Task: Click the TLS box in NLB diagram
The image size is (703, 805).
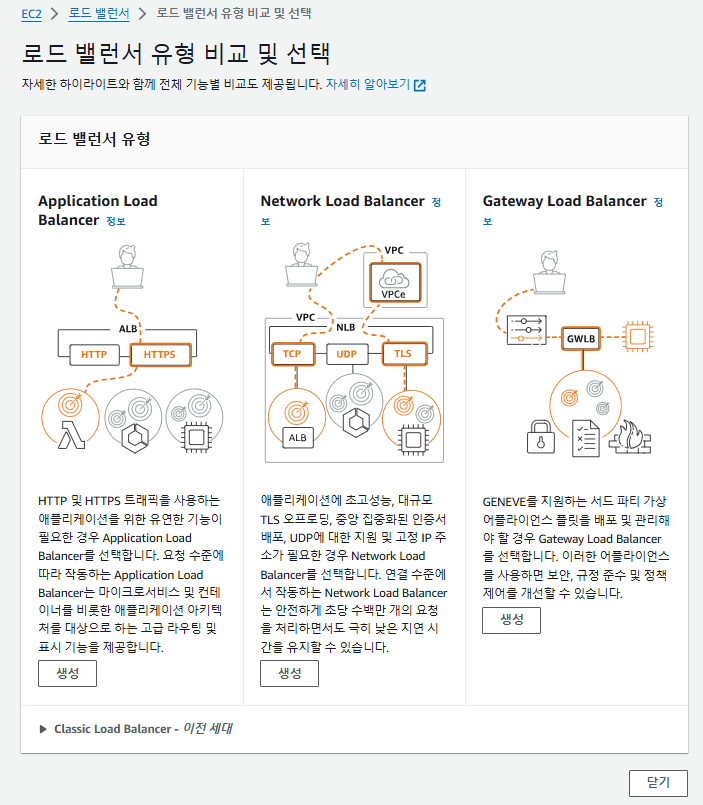Action: point(404,354)
